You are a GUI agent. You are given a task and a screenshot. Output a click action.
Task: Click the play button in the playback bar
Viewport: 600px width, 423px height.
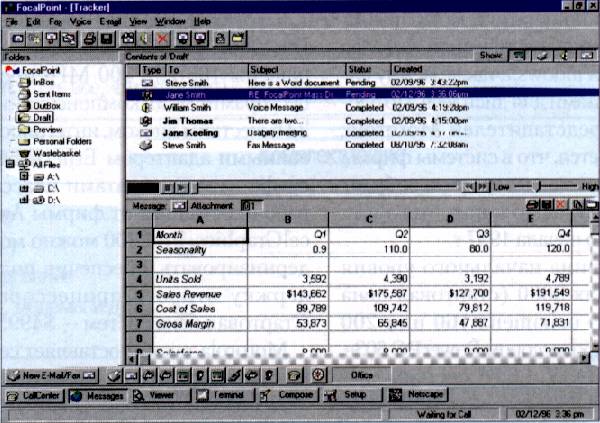click(x=181, y=188)
